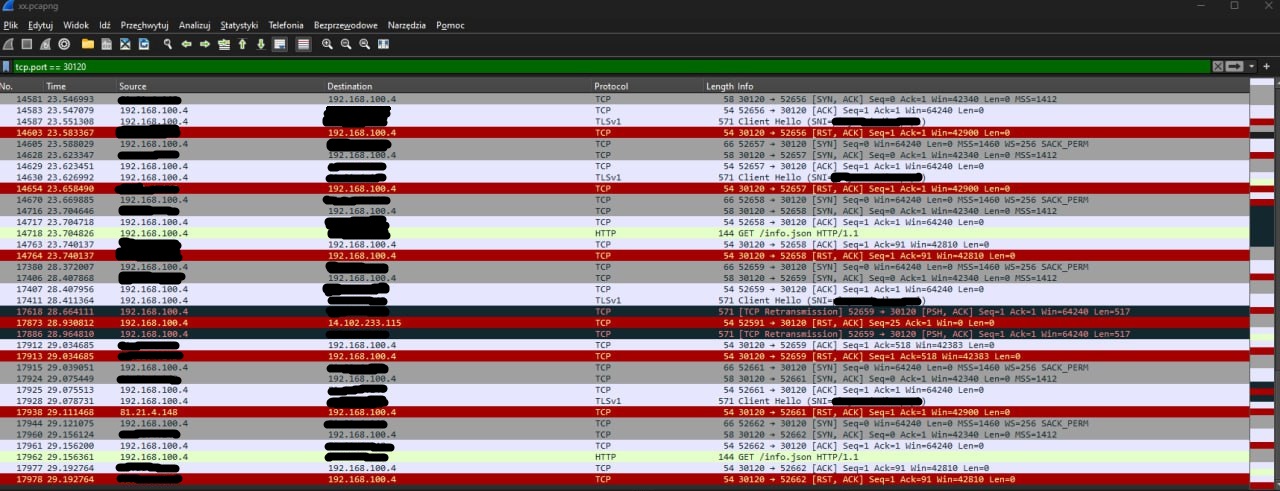This screenshot has width=1280, height=491.
Task: Click the zoom in magnifier icon
Action: coord(327,44)
